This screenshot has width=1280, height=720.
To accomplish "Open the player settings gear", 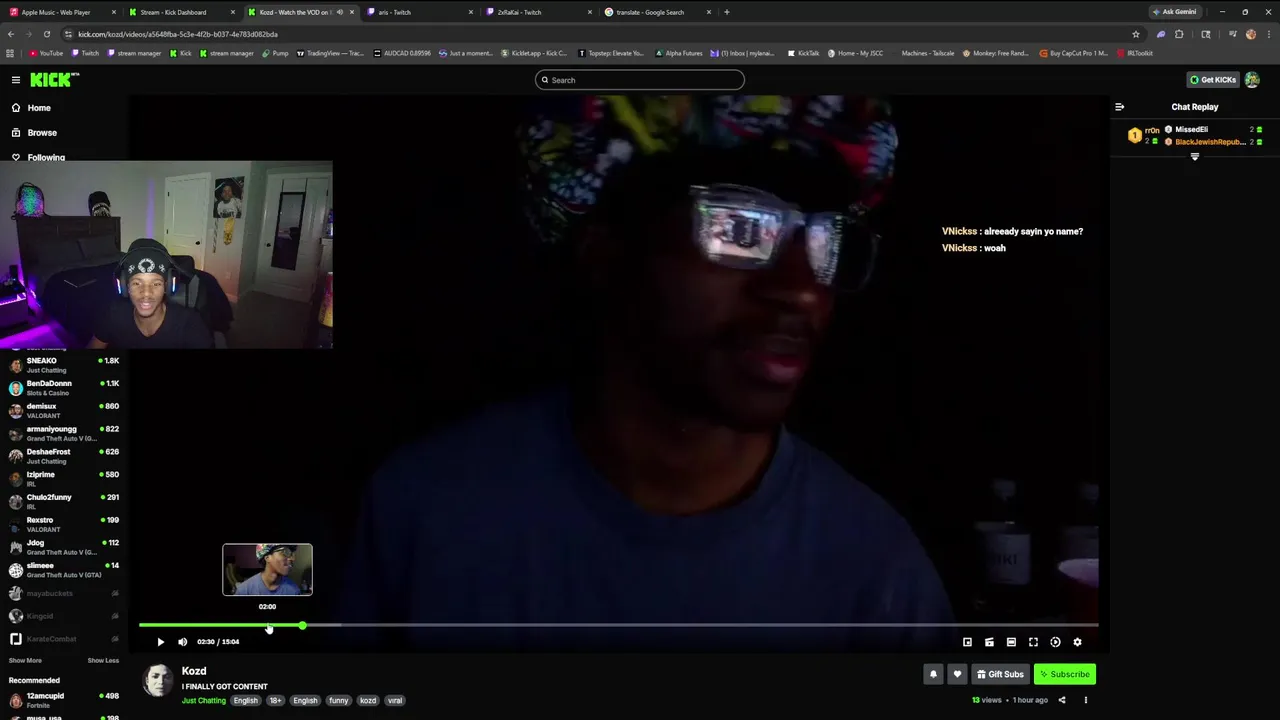I will (1077, 642).
